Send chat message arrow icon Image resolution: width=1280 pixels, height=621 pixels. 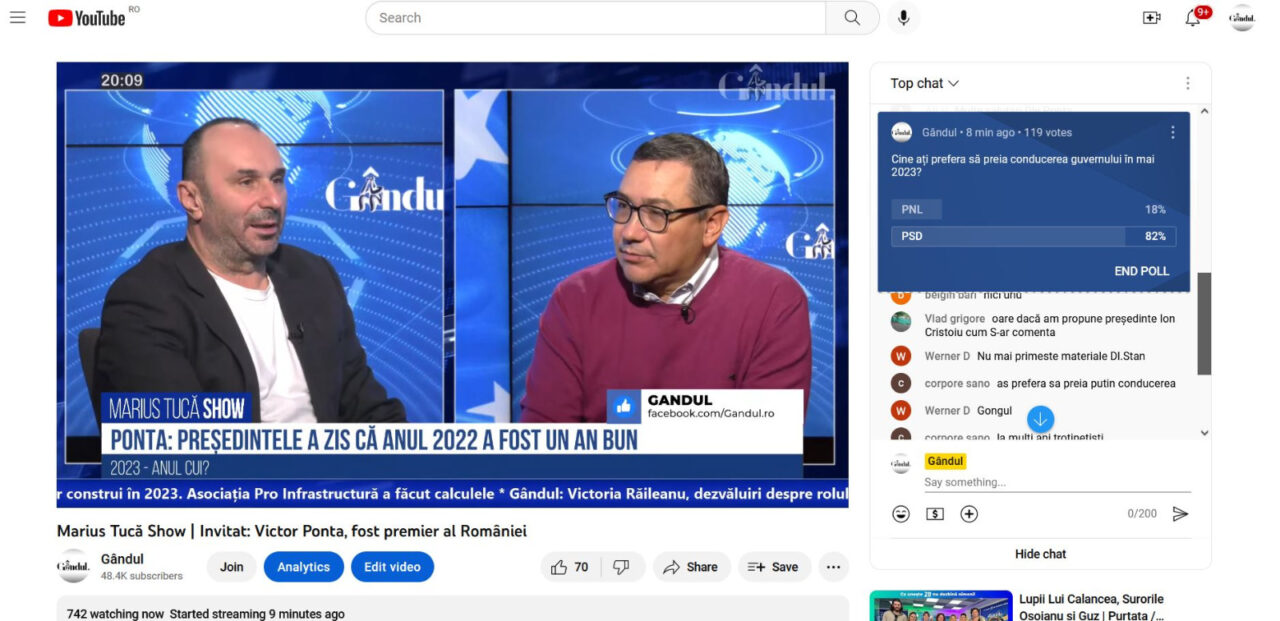(x=1180, y=514)
